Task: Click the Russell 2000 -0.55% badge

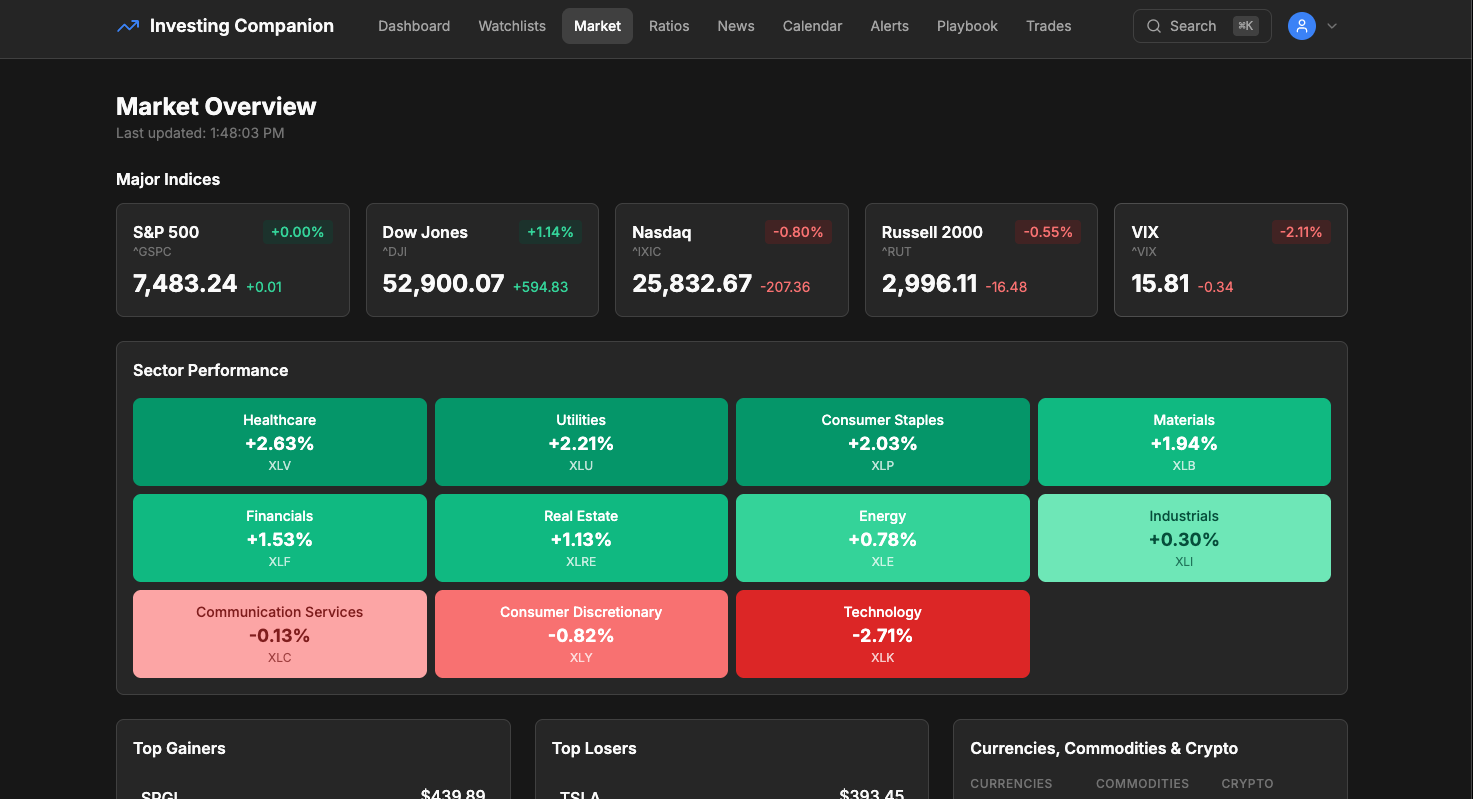Action: click(x=1048, y=232)
